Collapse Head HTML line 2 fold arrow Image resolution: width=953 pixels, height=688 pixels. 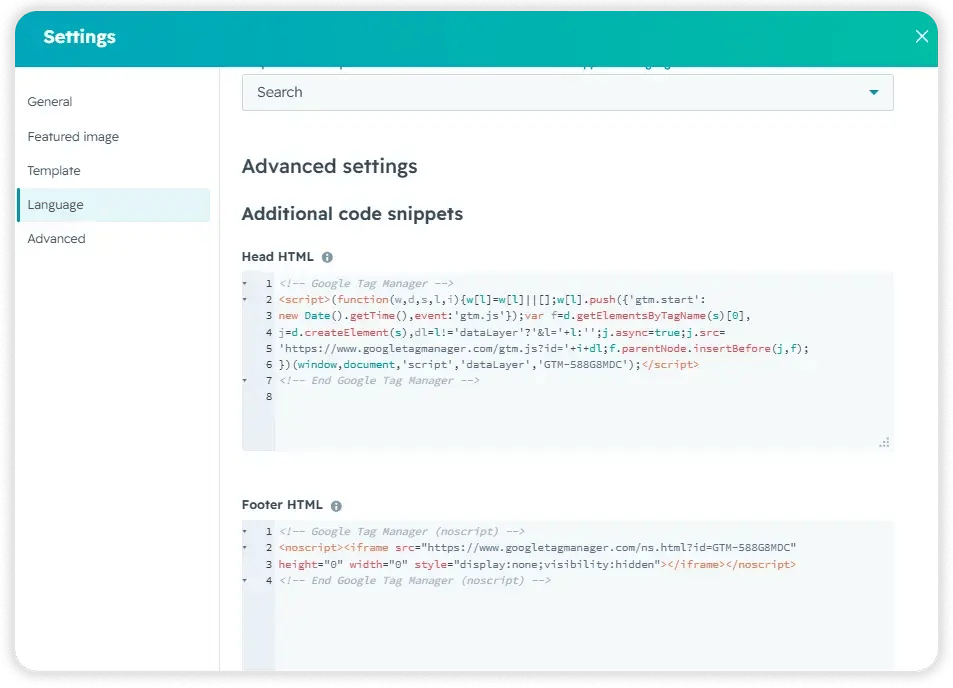click(x=245, y=300)
